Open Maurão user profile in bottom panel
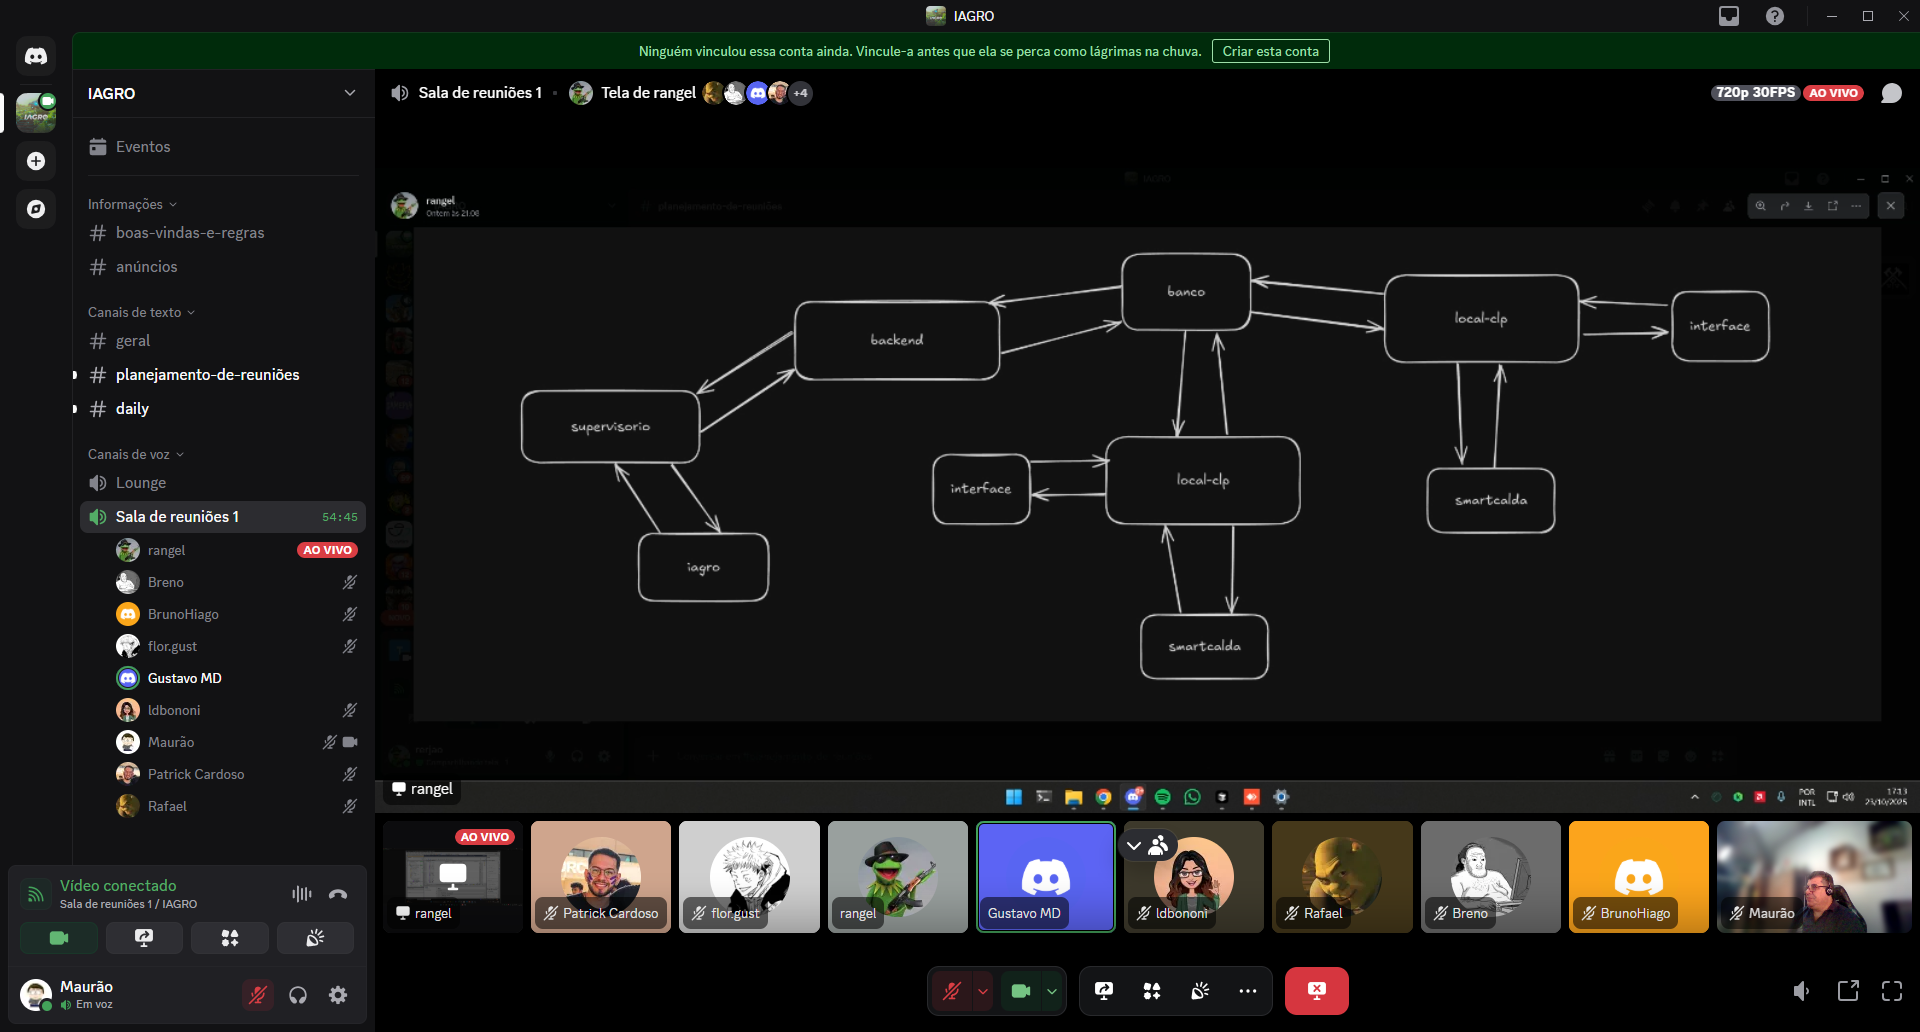 (85, 995)
